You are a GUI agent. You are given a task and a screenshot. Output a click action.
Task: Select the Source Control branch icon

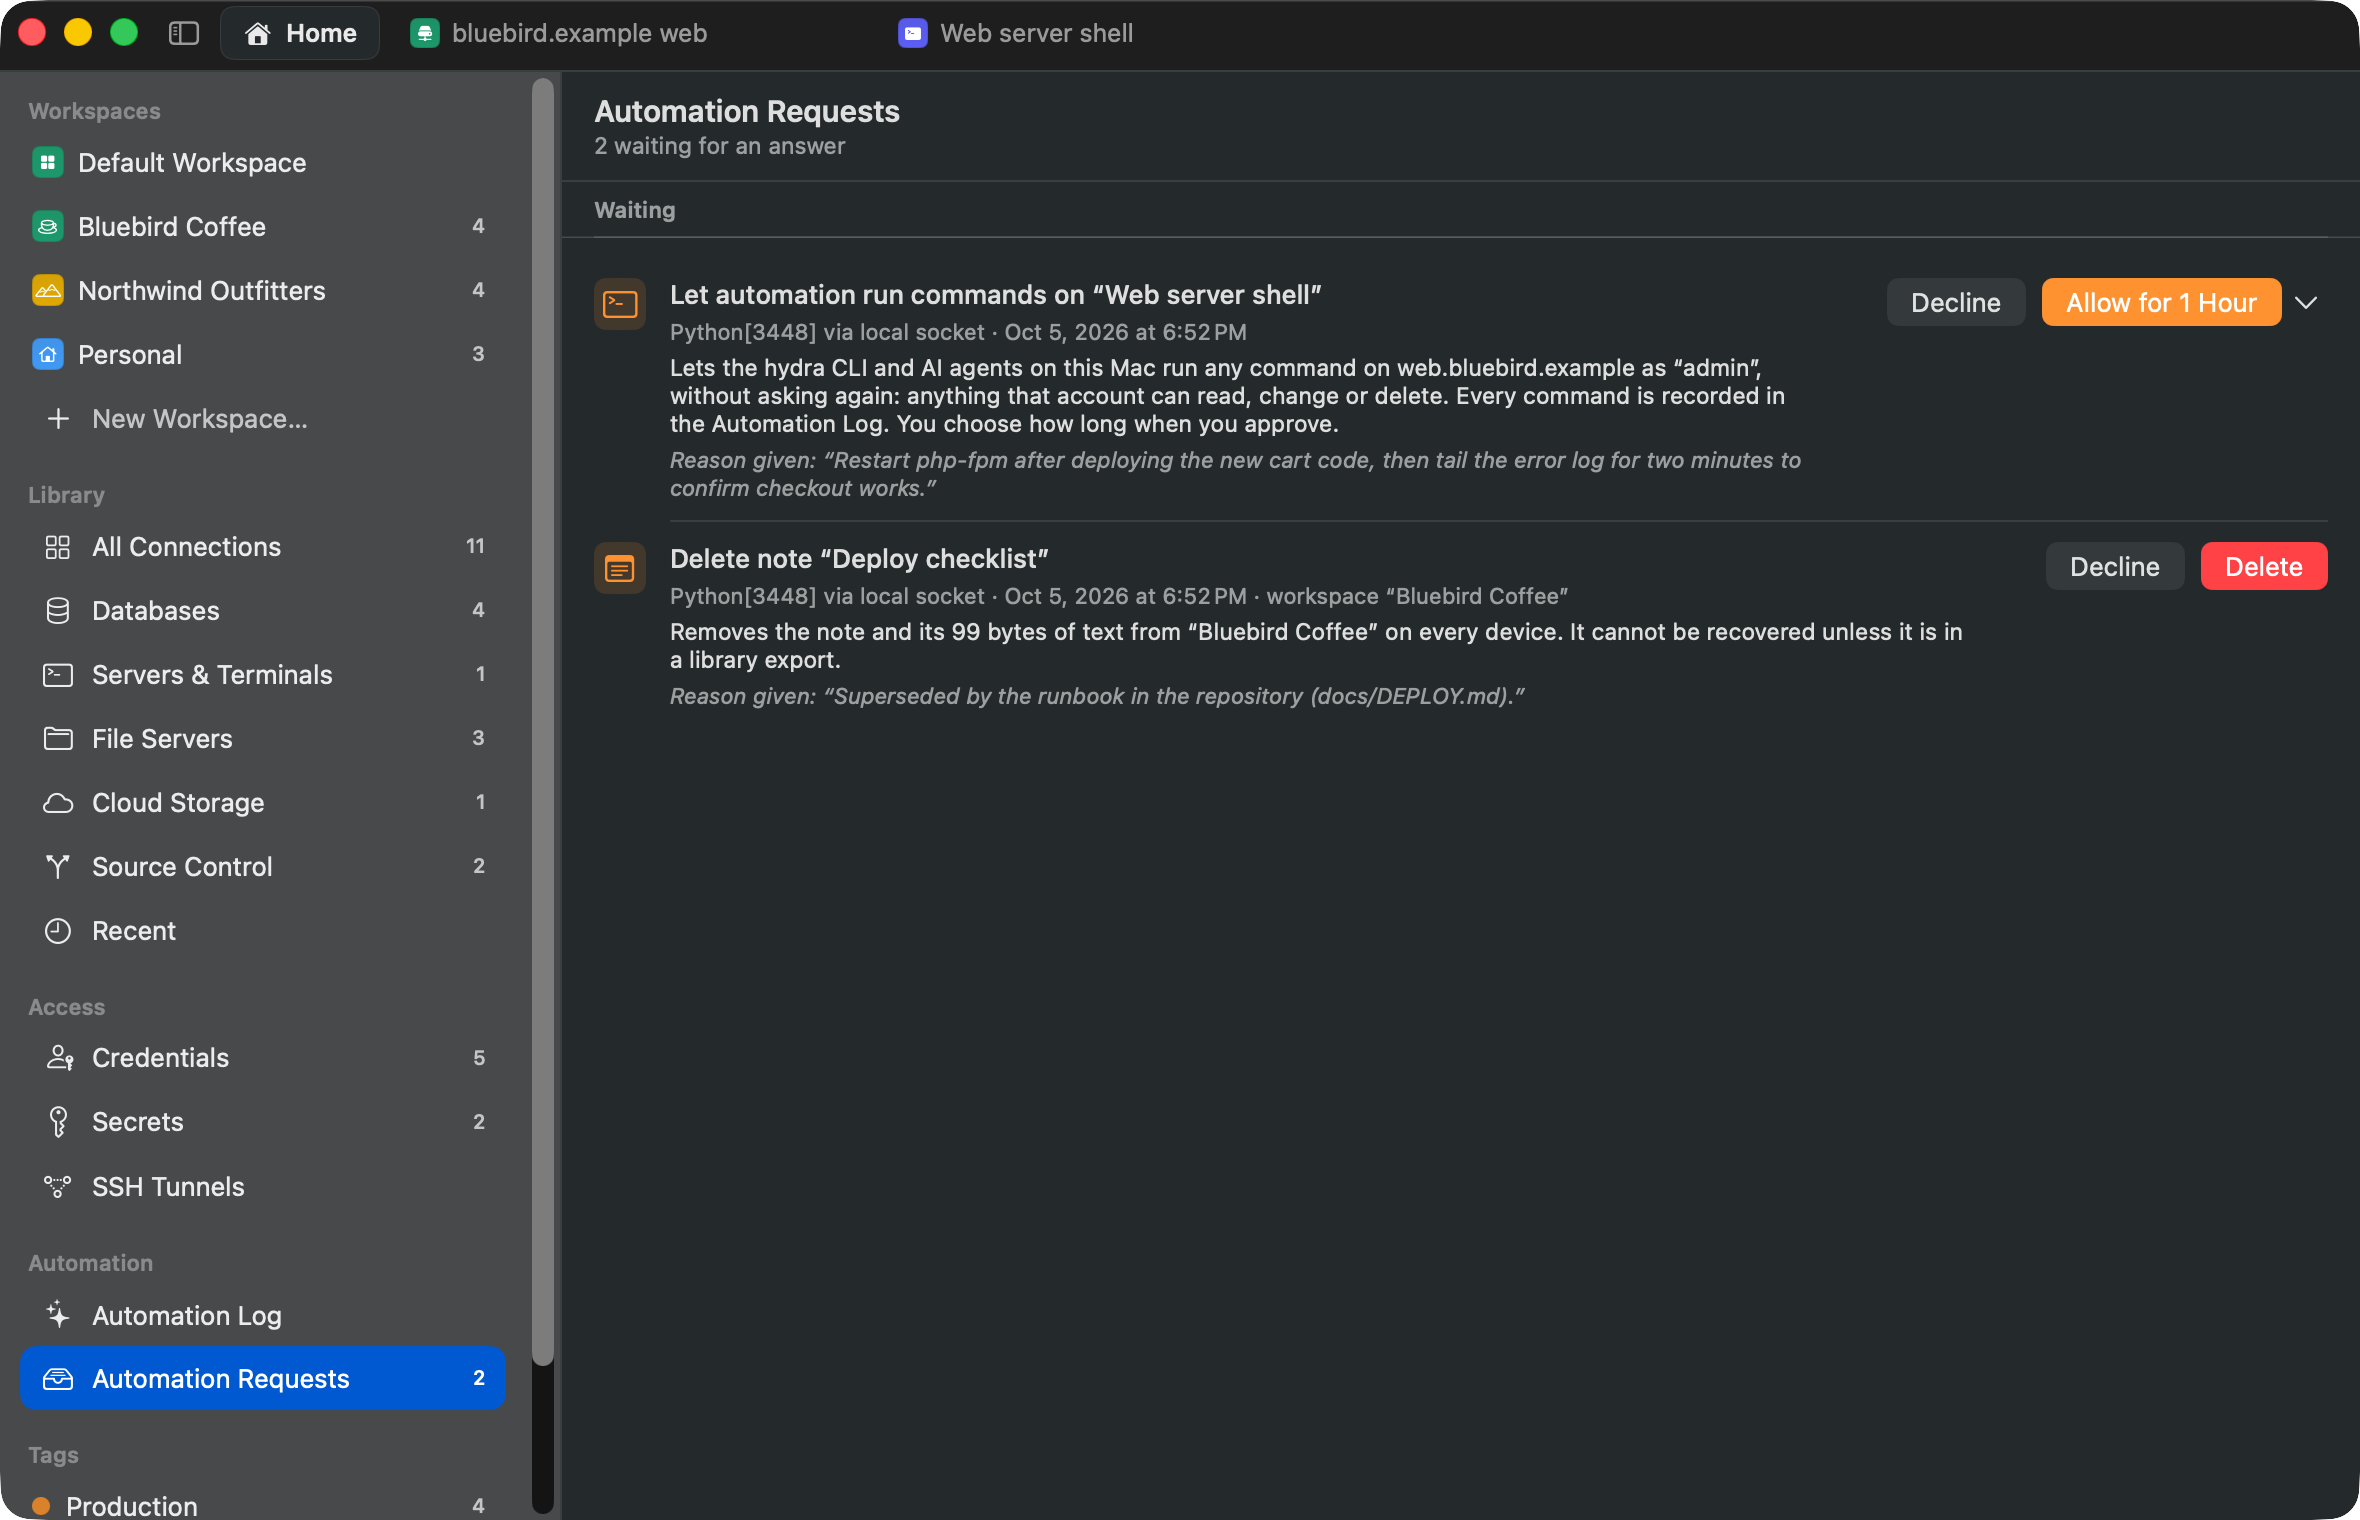[x=58, y=866]
